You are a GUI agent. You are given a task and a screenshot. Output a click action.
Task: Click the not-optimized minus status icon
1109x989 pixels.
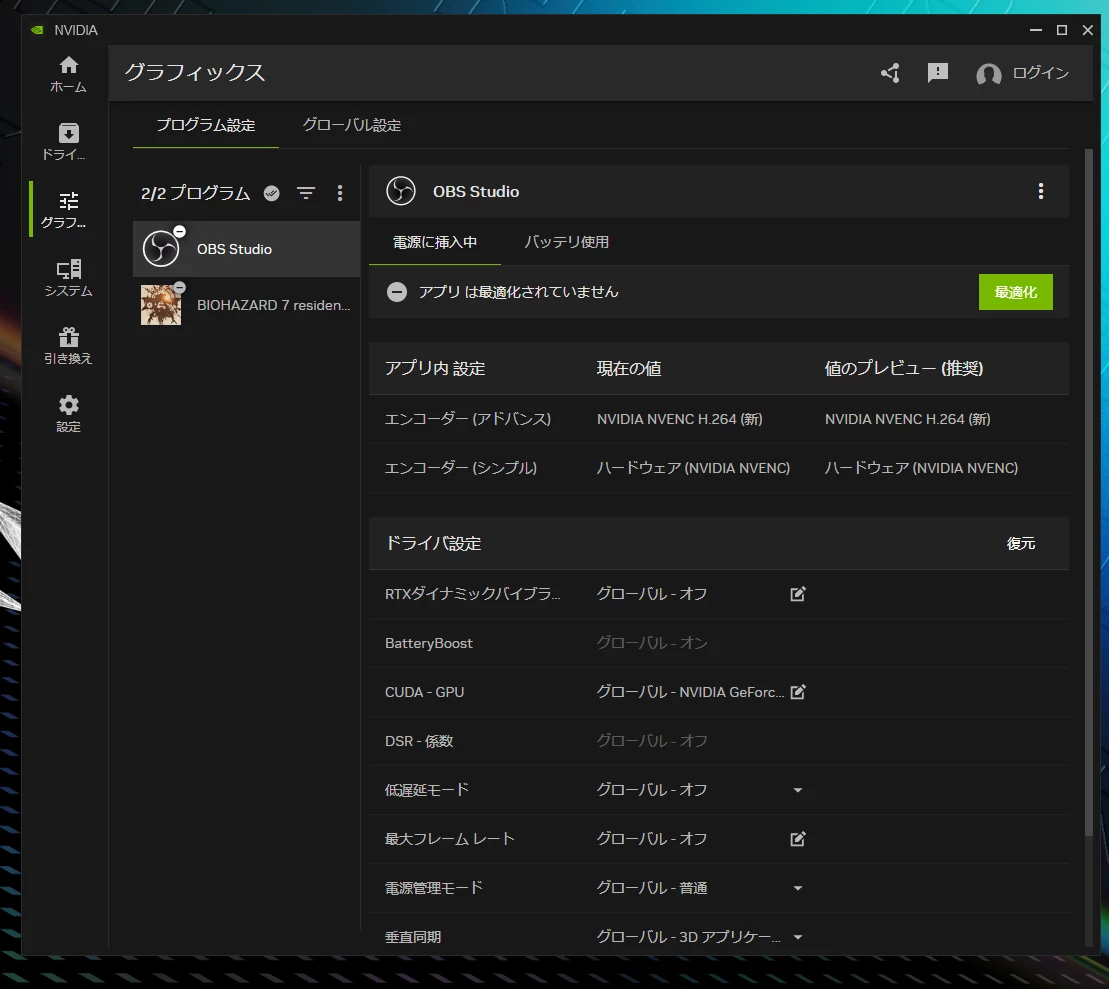[397, 291]
